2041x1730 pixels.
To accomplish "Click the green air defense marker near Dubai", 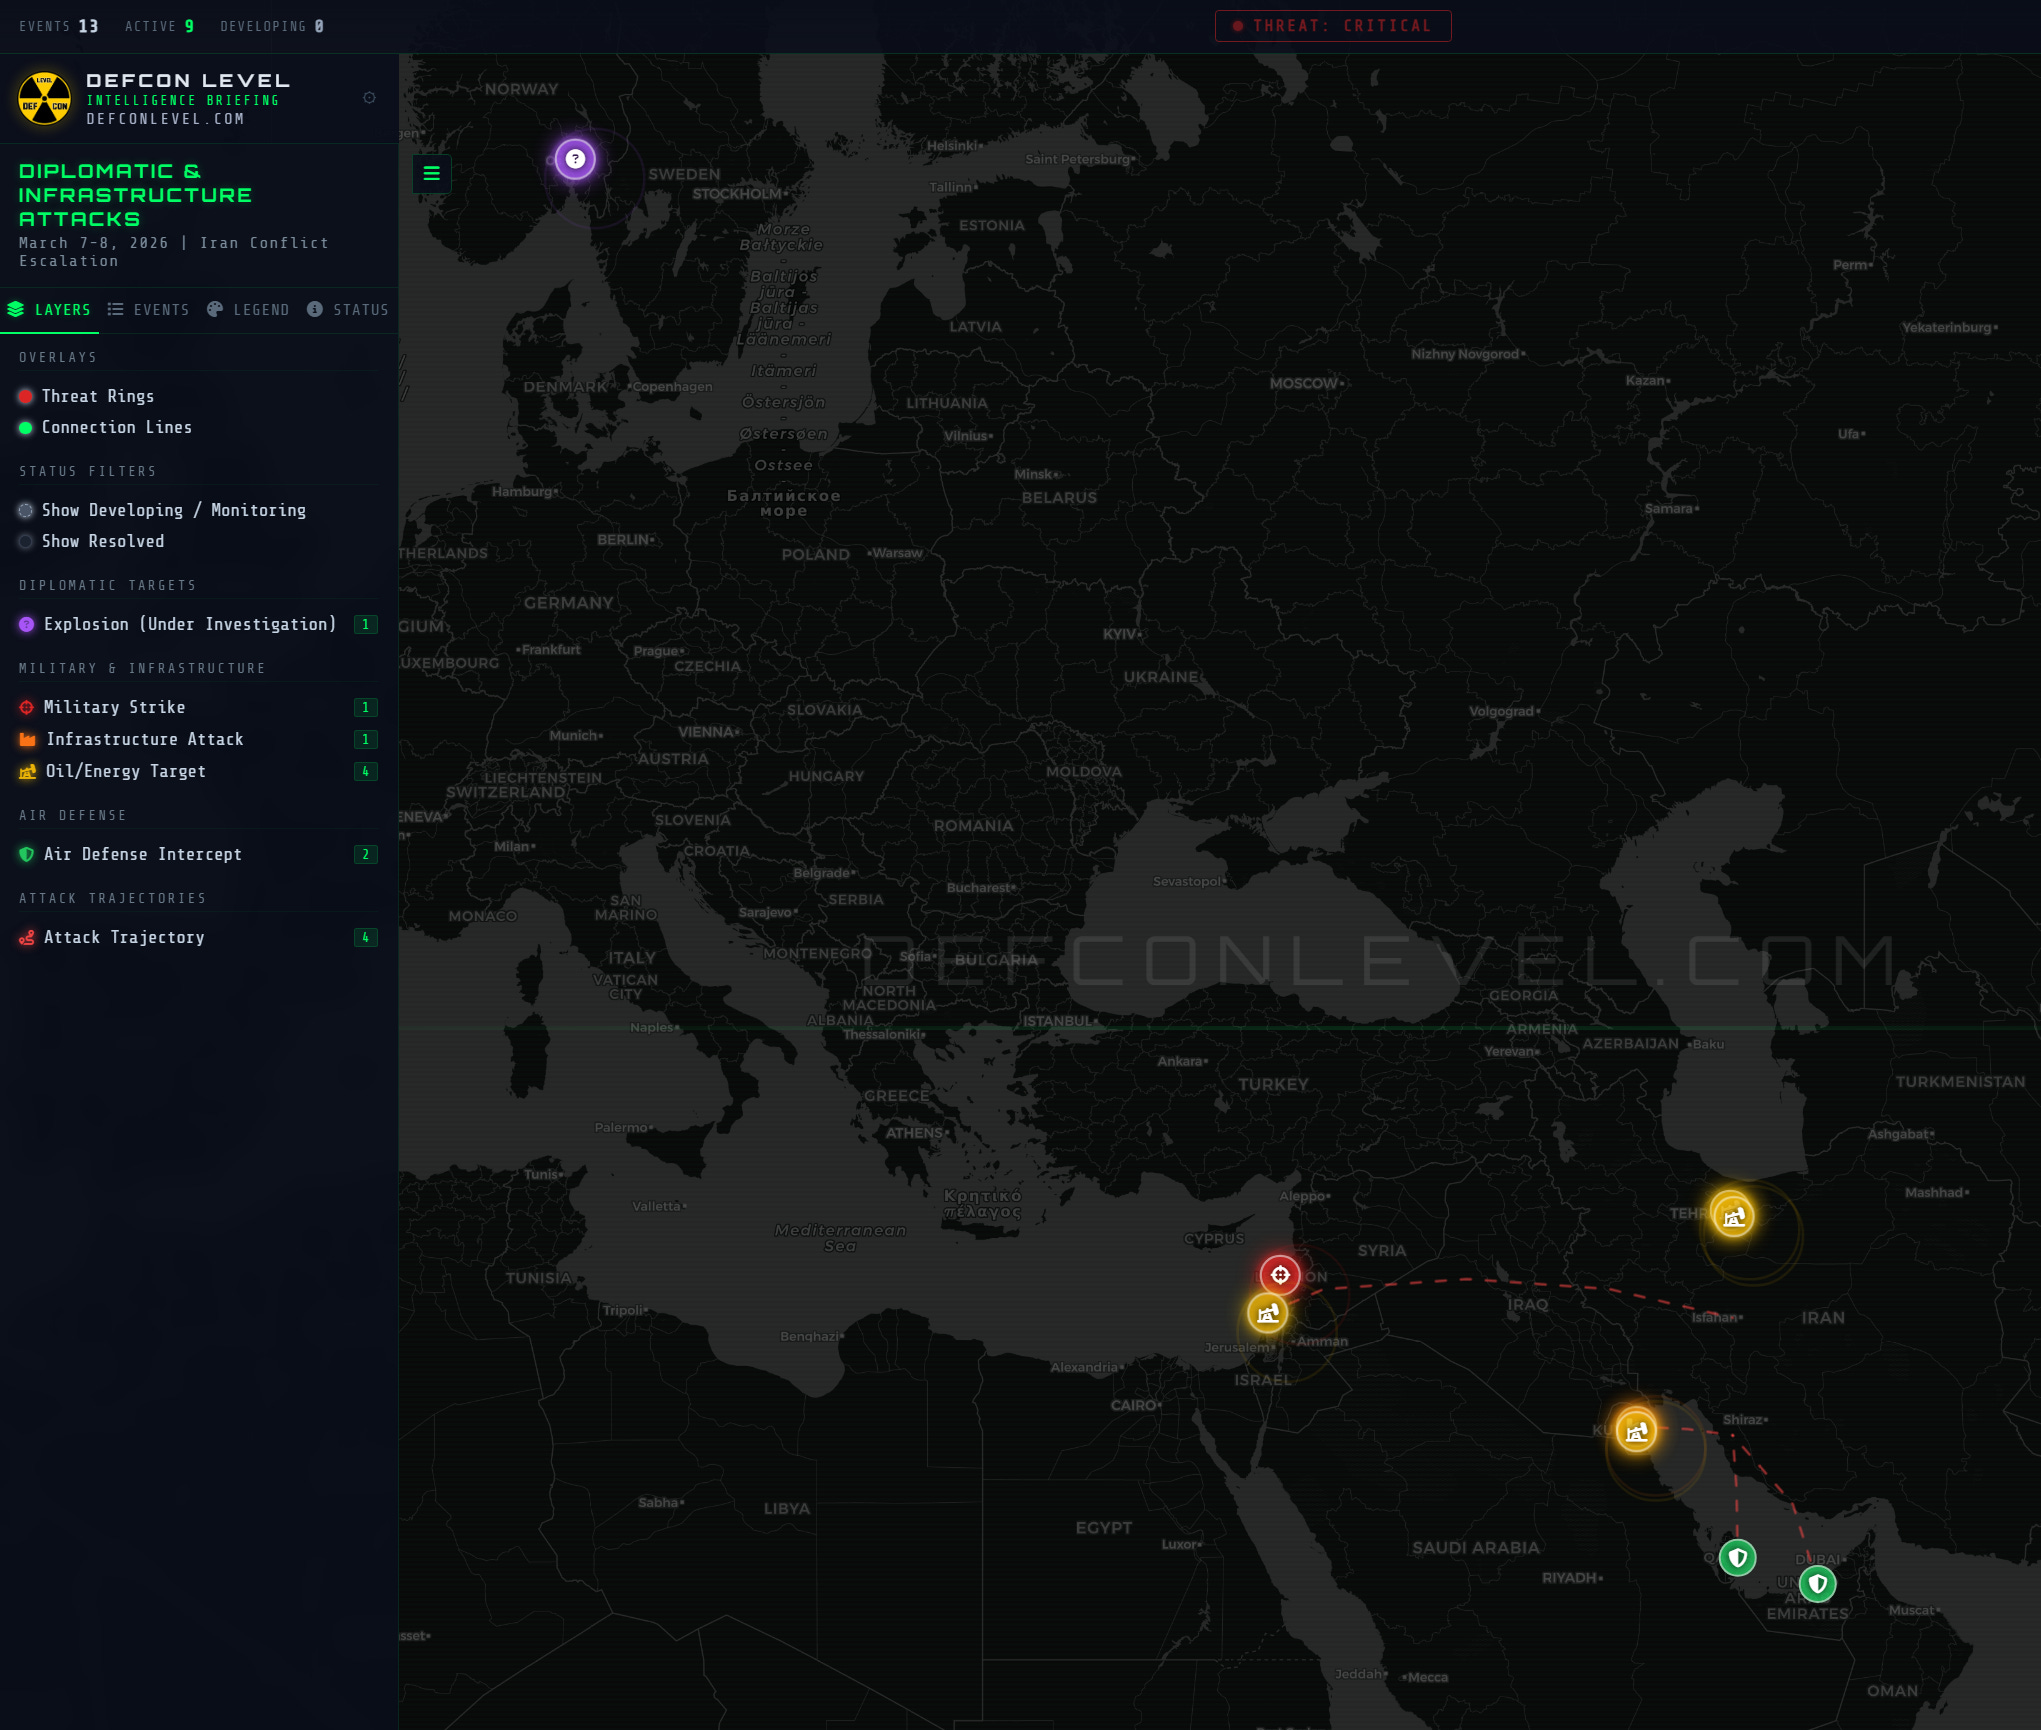I will click(1817, 1583).
